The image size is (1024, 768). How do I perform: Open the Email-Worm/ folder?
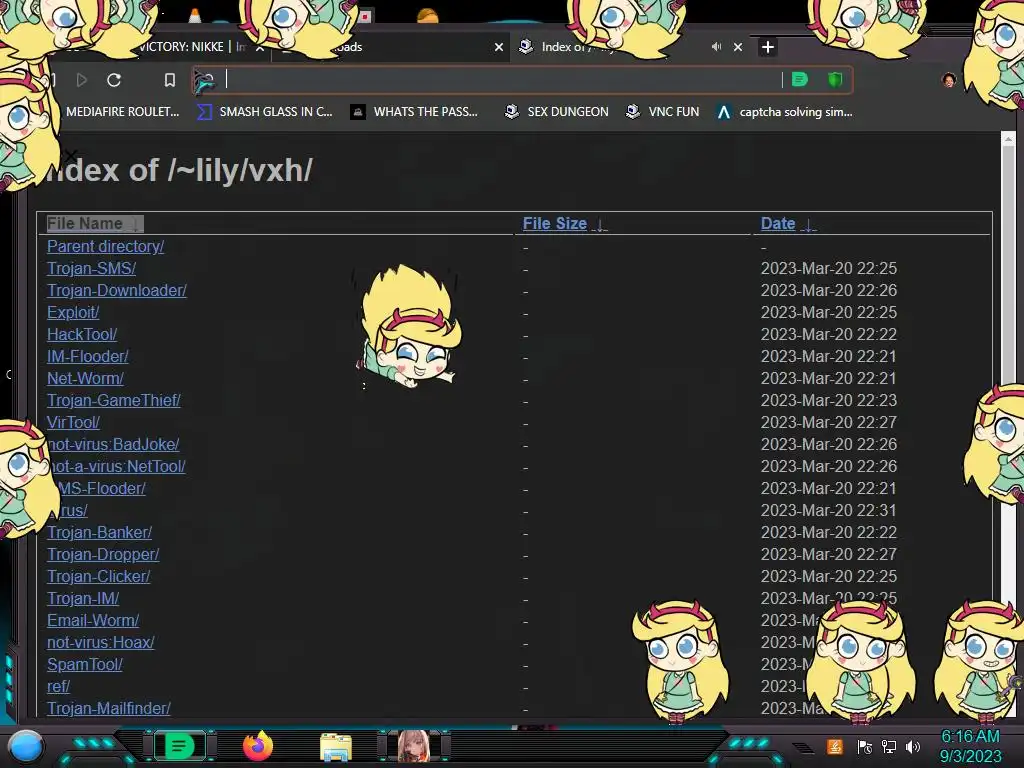click(x=93, y=620)
